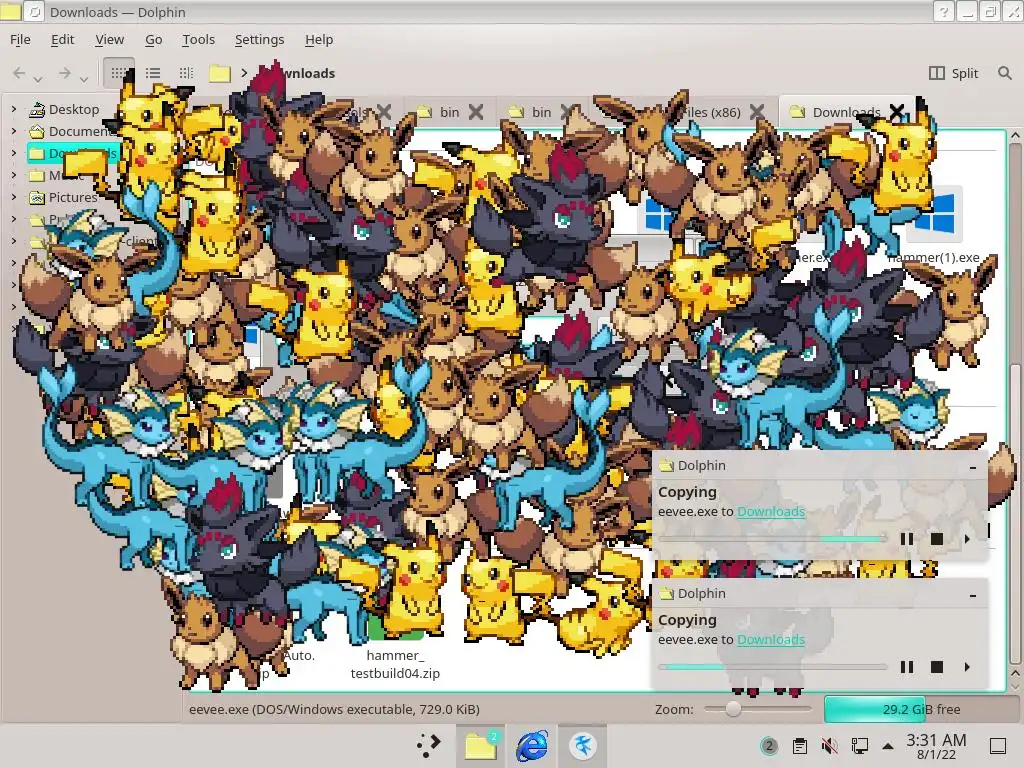Click the upper copy progress bar
Screen dimensions: 1024x768
pos(773,539)
